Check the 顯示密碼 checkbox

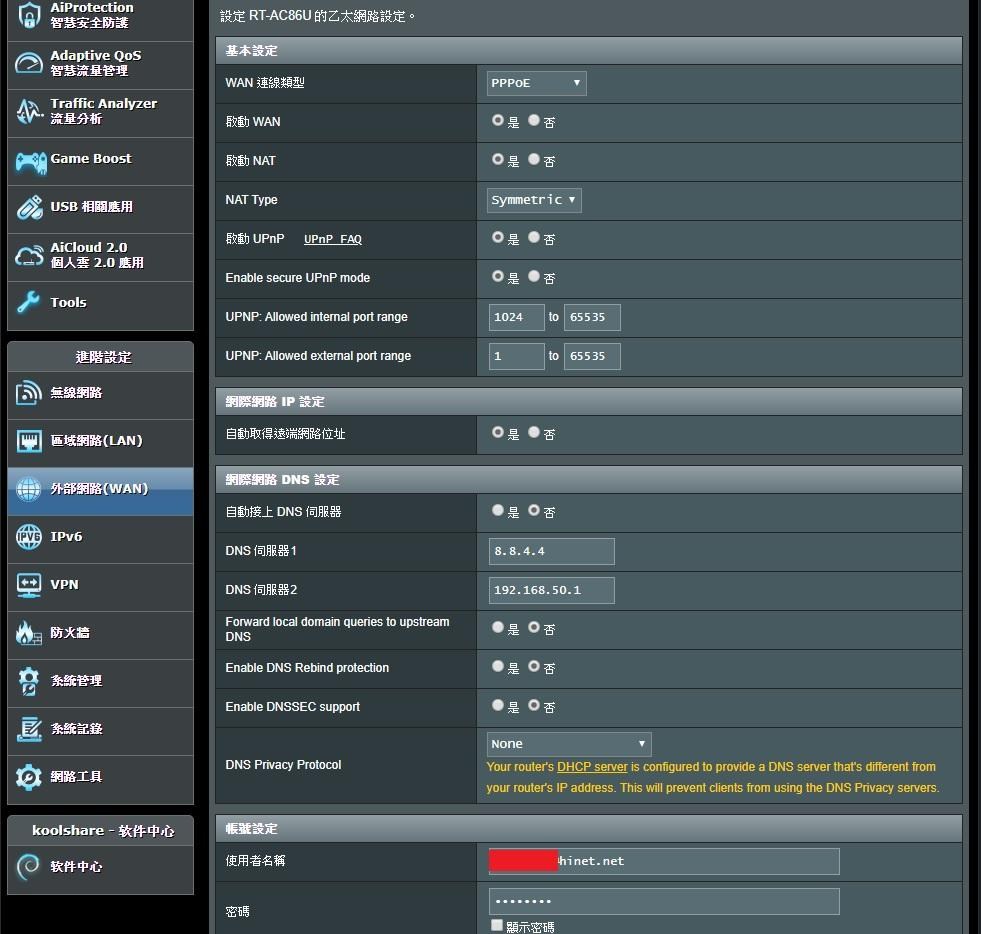[497, 926]
